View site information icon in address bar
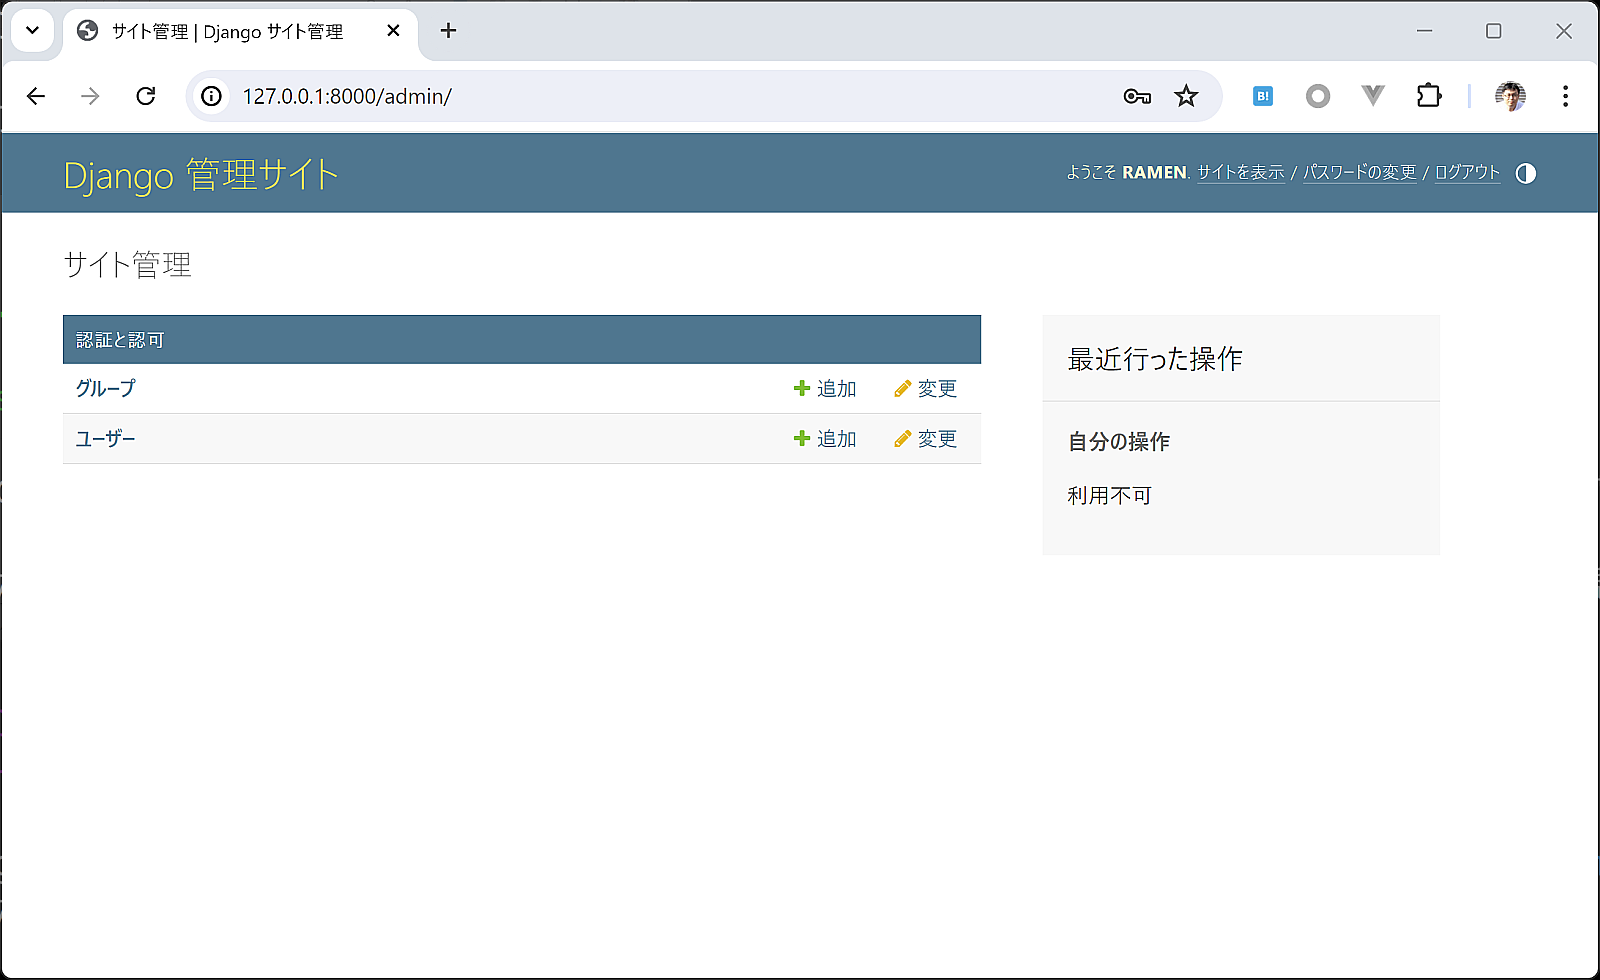The height and width of the screenshot is (980, 1600). pyautogui.click(x=211, y=96)
